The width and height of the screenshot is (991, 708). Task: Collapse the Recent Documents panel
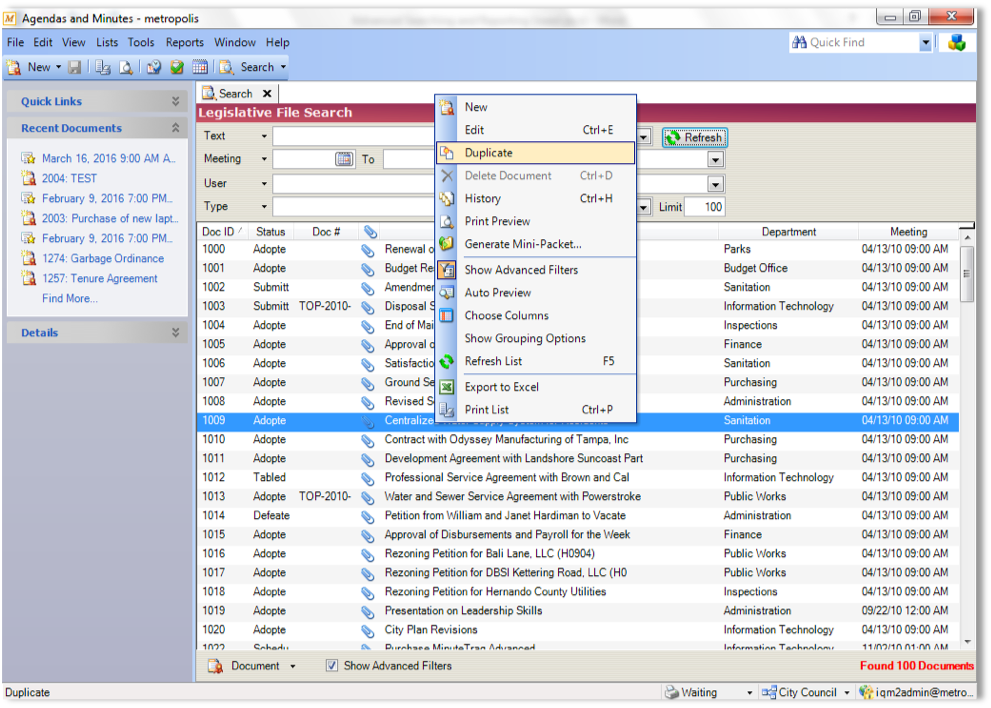pyautogui.click(x=175, y=128)
